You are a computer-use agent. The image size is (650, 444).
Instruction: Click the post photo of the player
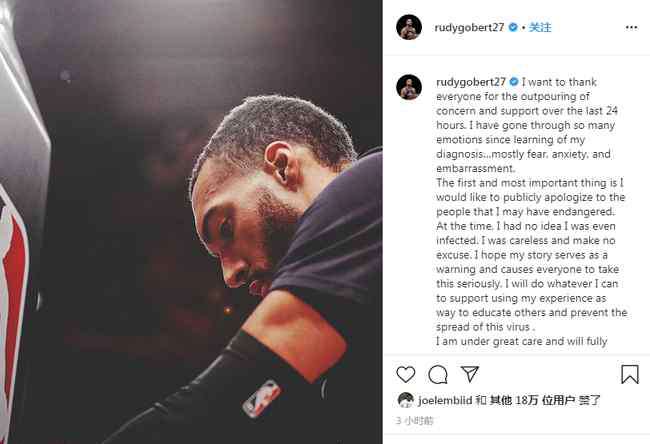[191, 222]
